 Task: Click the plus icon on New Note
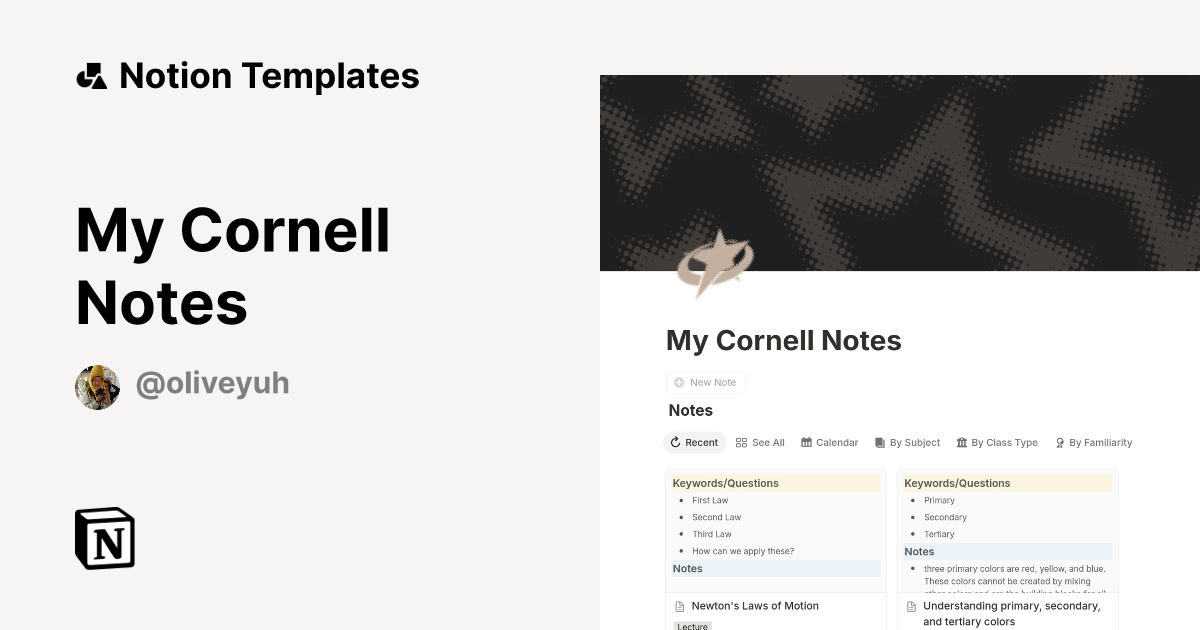pos(677,382)
